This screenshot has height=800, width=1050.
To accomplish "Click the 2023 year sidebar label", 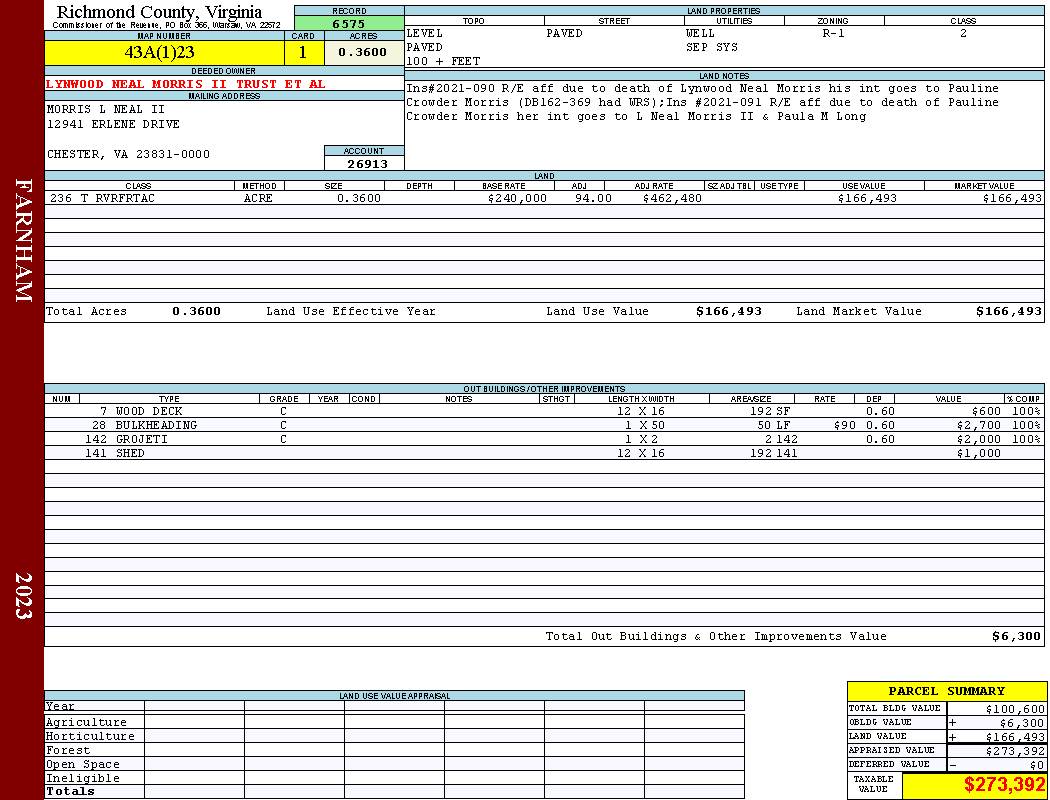I will [x=23, y=596].
